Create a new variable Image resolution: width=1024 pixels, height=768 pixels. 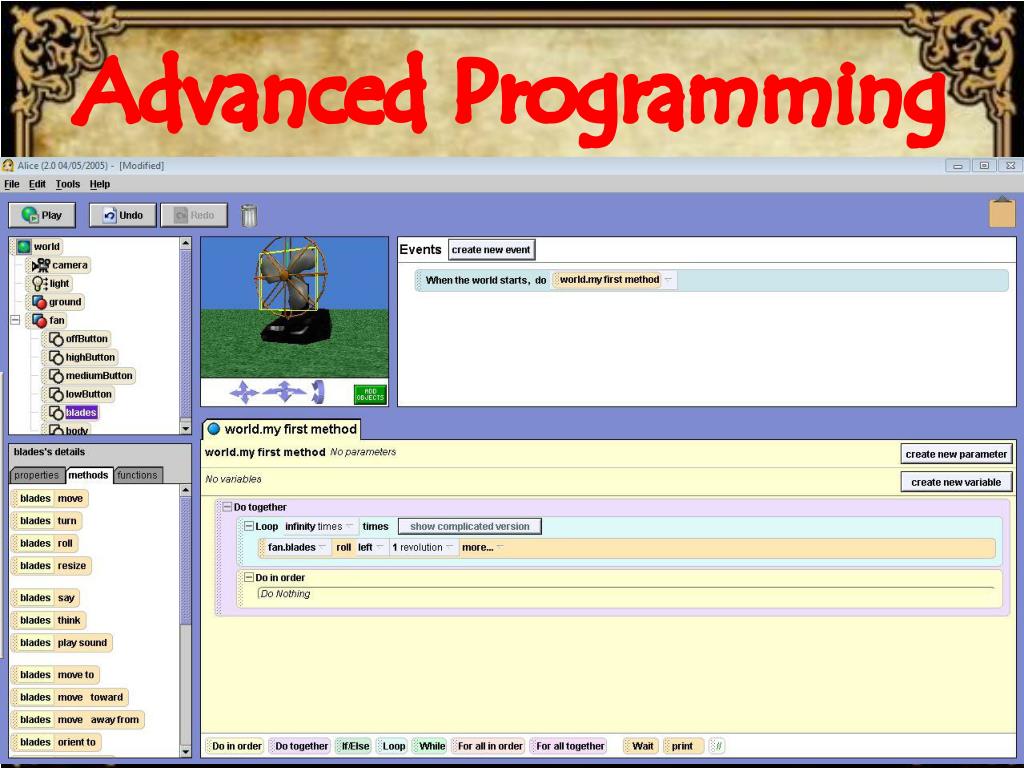(956, 482)
